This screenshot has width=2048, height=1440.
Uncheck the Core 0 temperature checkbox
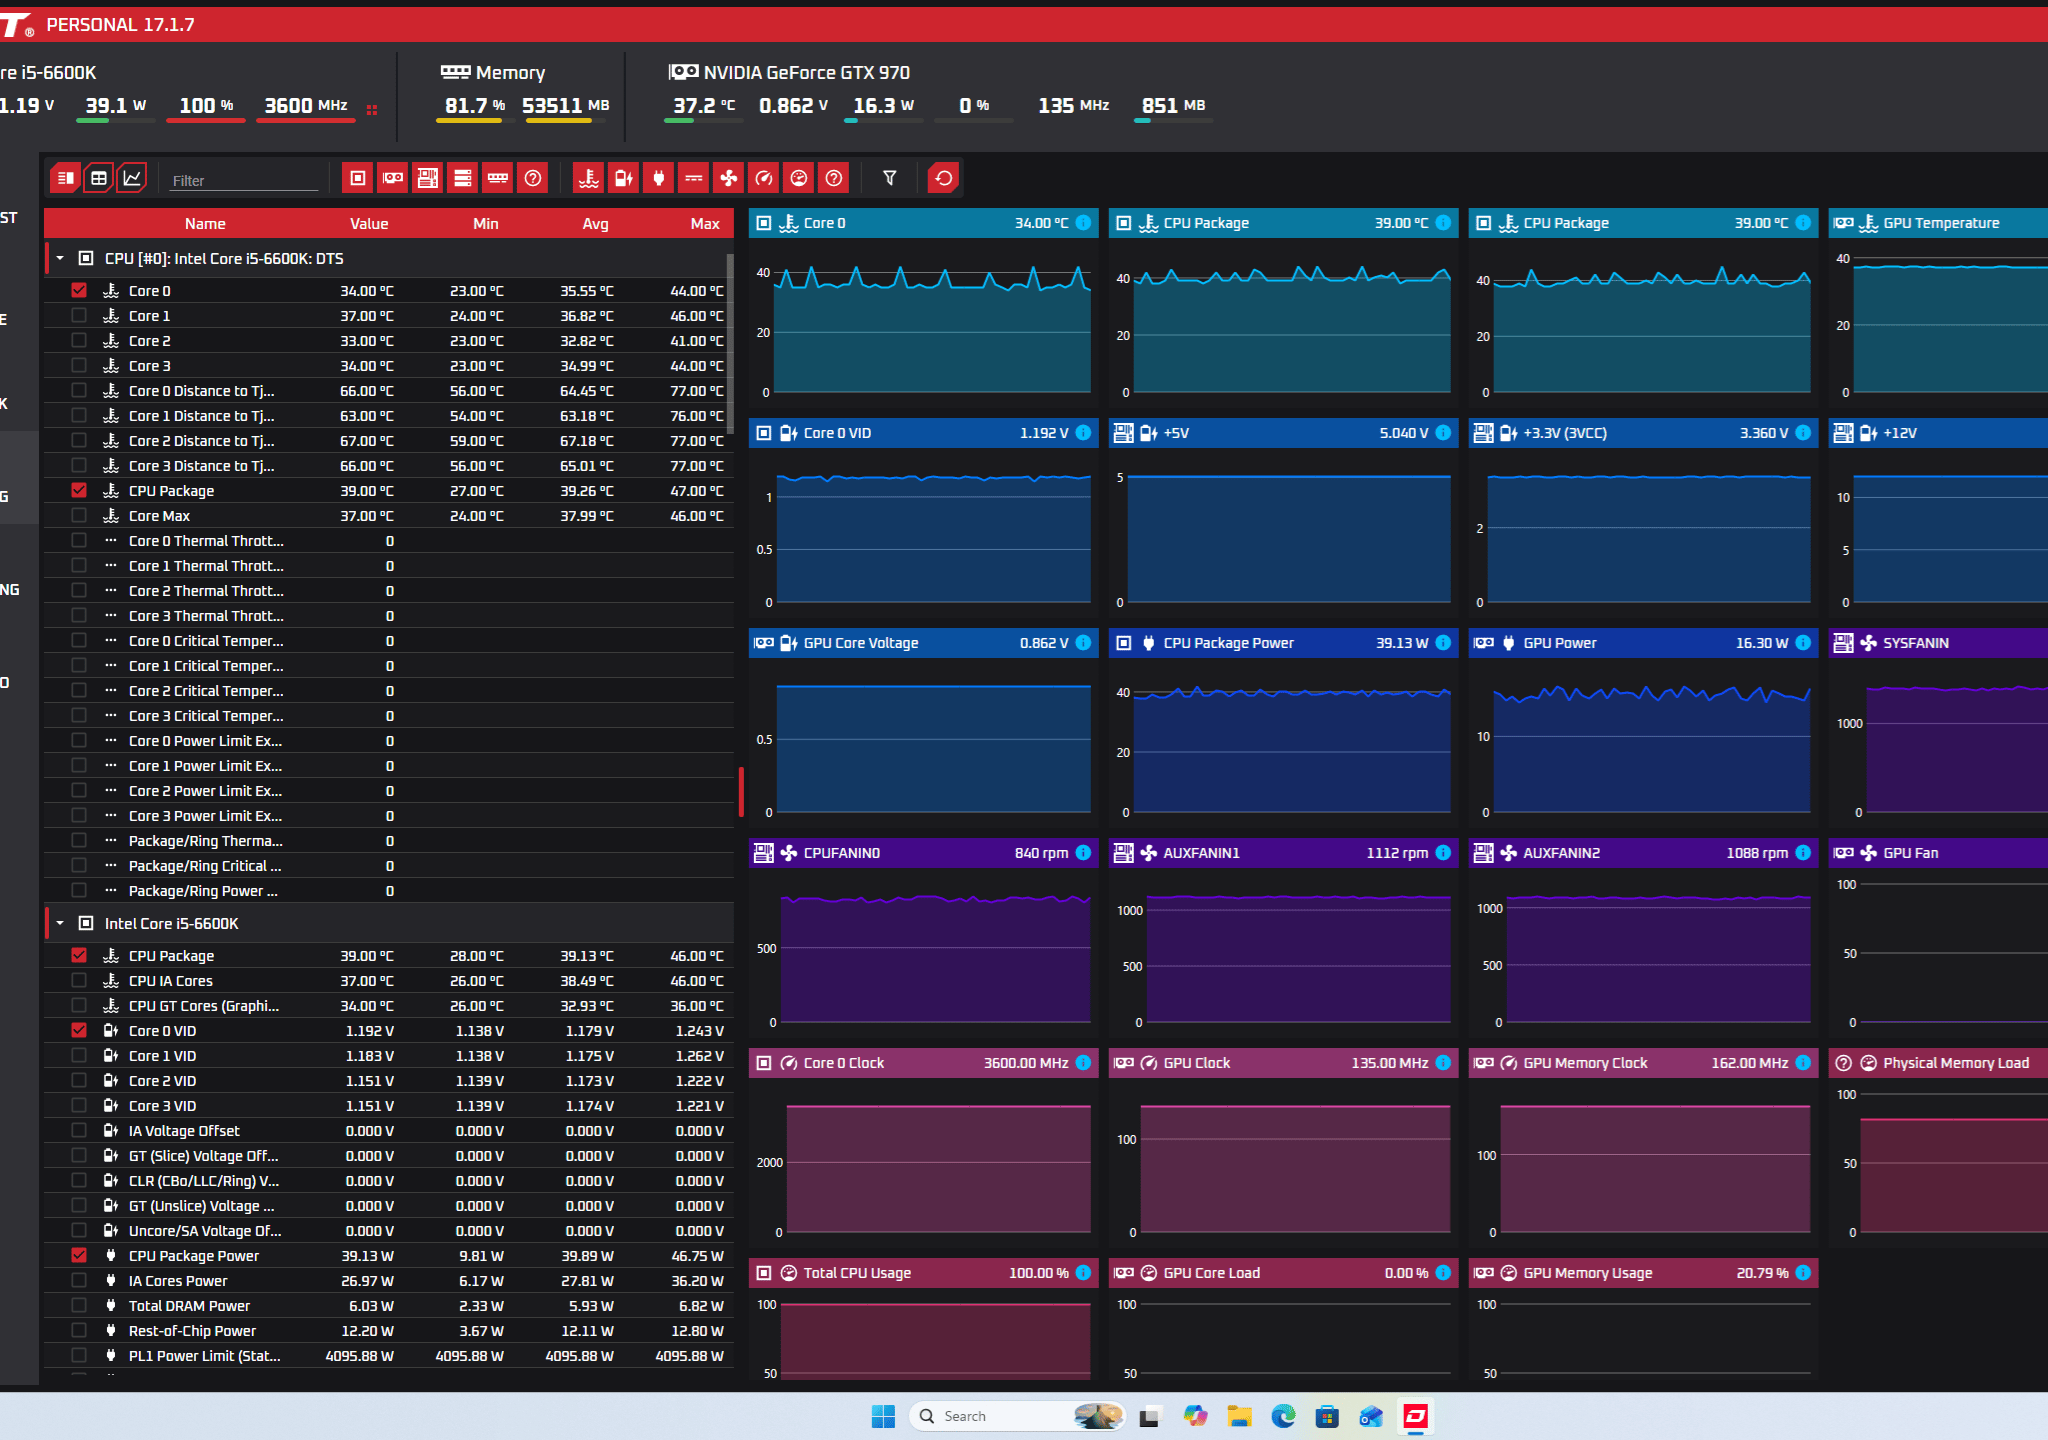pyautogui.click(x=79, y=290)
